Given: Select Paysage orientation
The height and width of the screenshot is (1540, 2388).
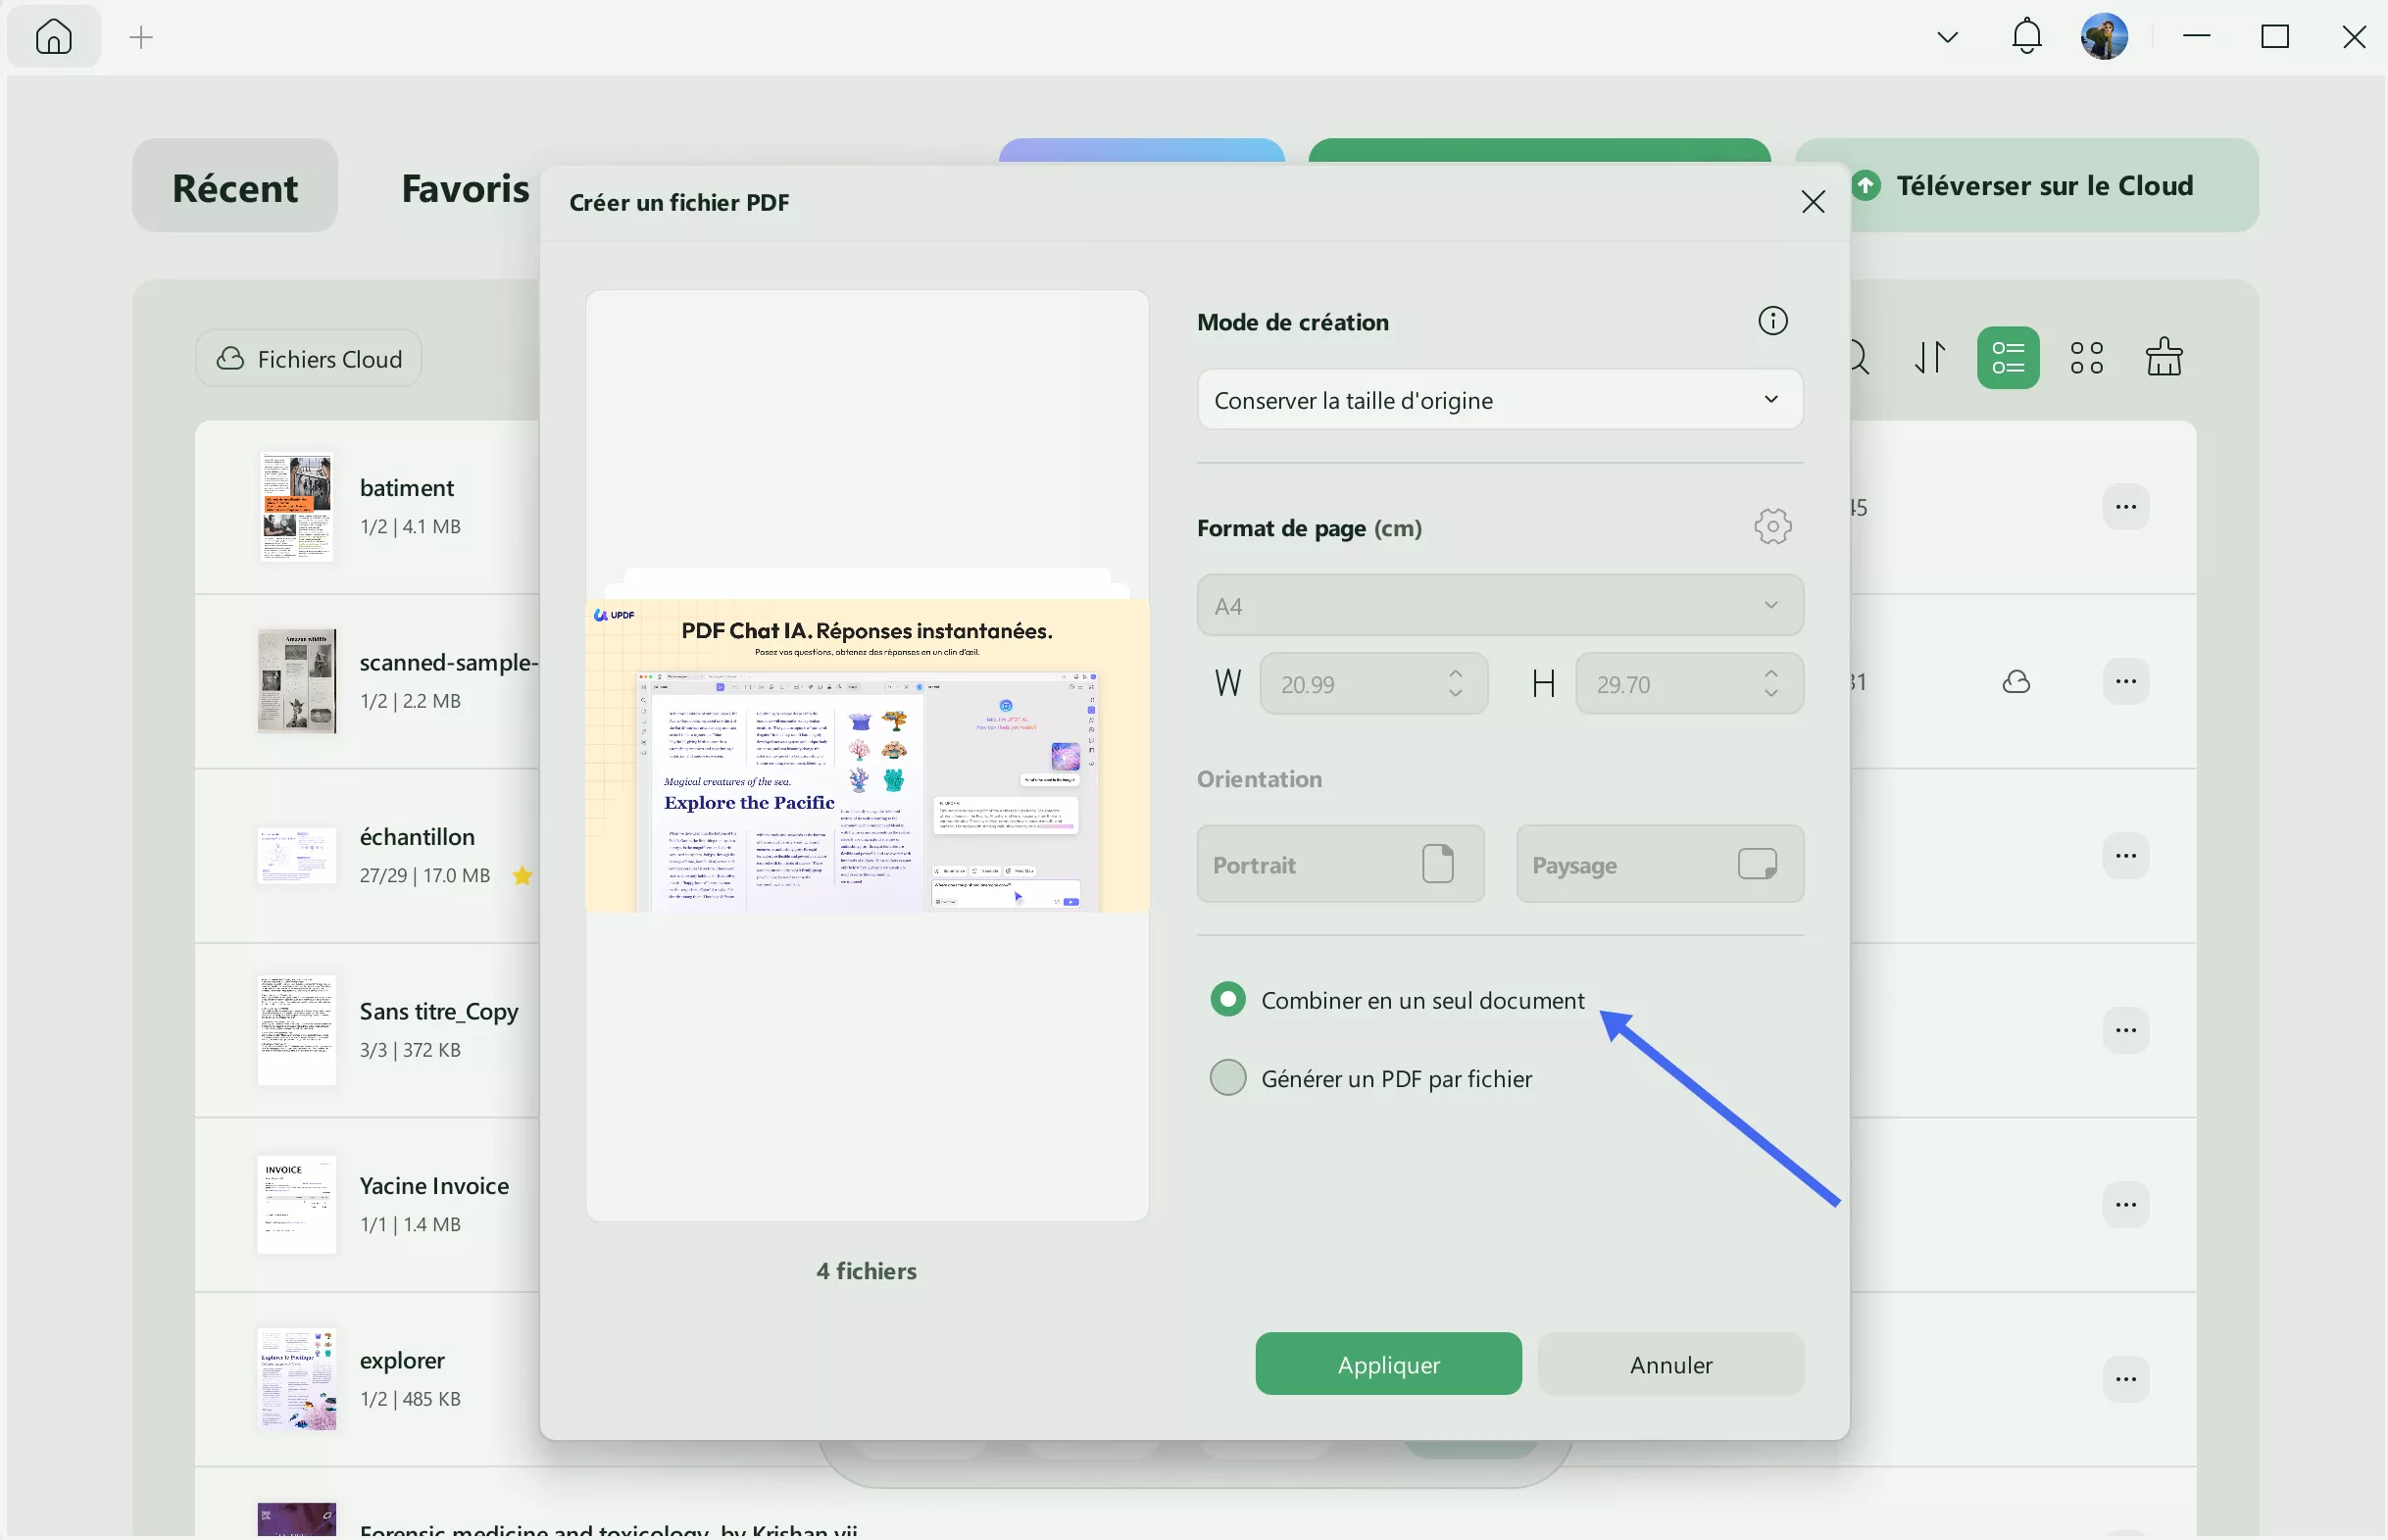Looking at the screenshot, I should click(1657, 863).
